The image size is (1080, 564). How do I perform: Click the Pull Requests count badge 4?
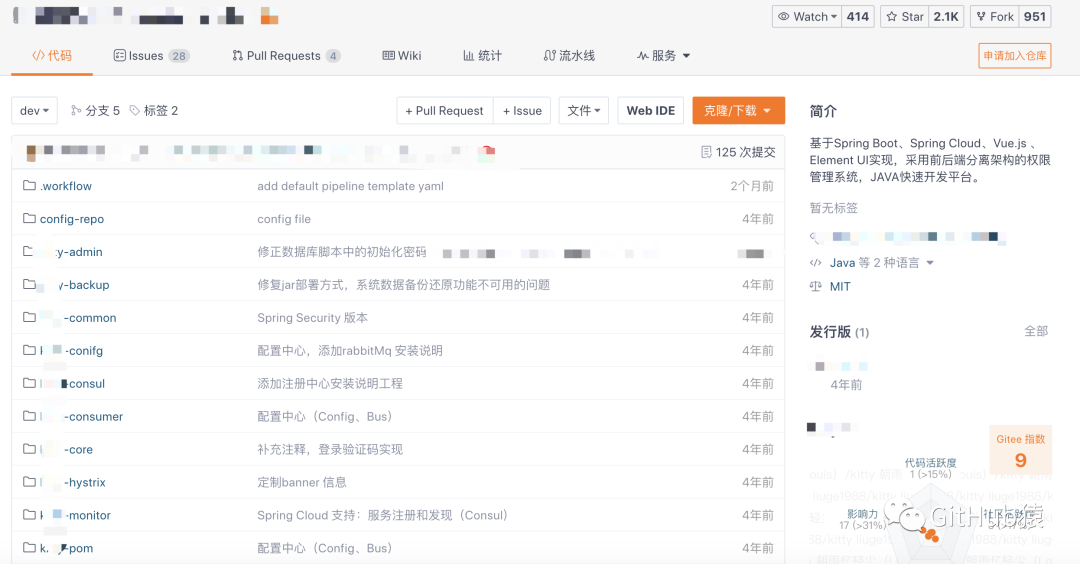point(333,56)
